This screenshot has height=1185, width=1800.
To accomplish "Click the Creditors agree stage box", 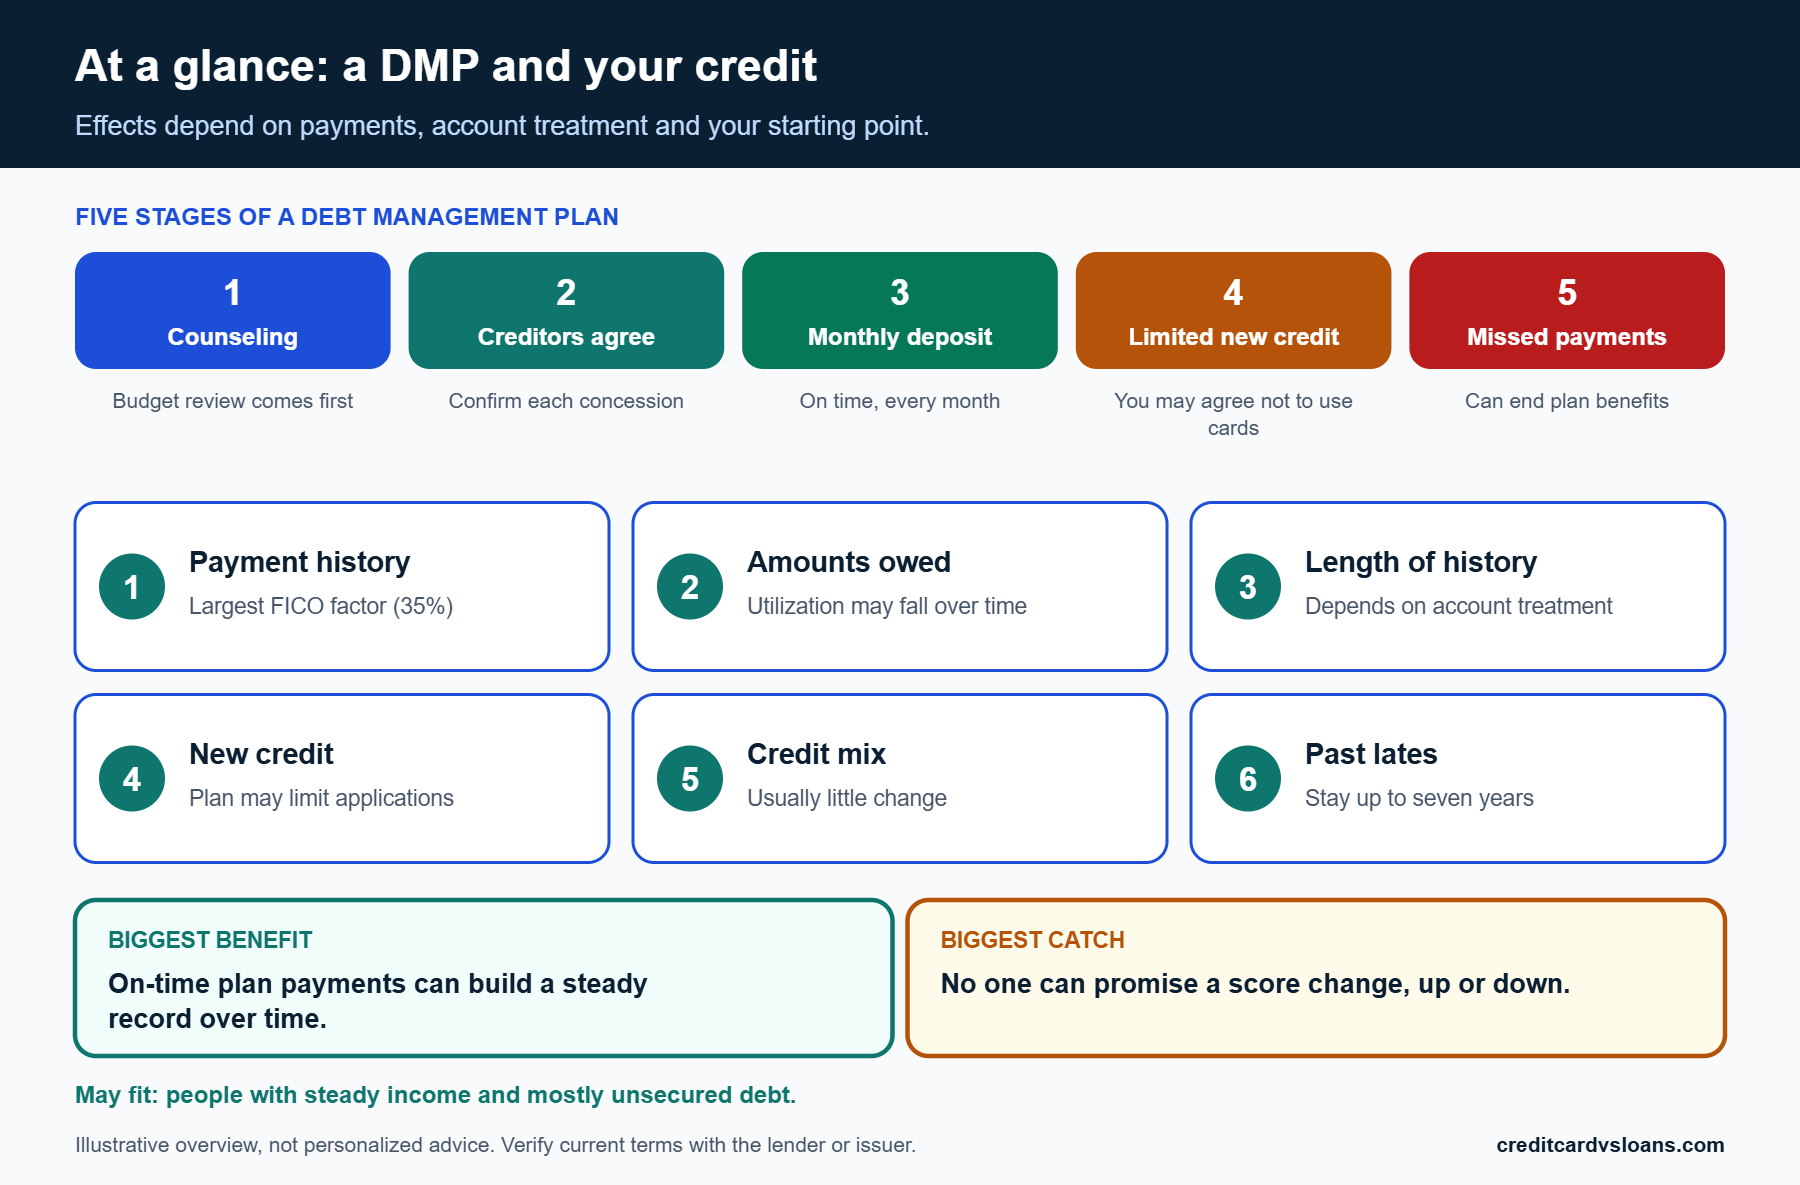I will 566,310.
